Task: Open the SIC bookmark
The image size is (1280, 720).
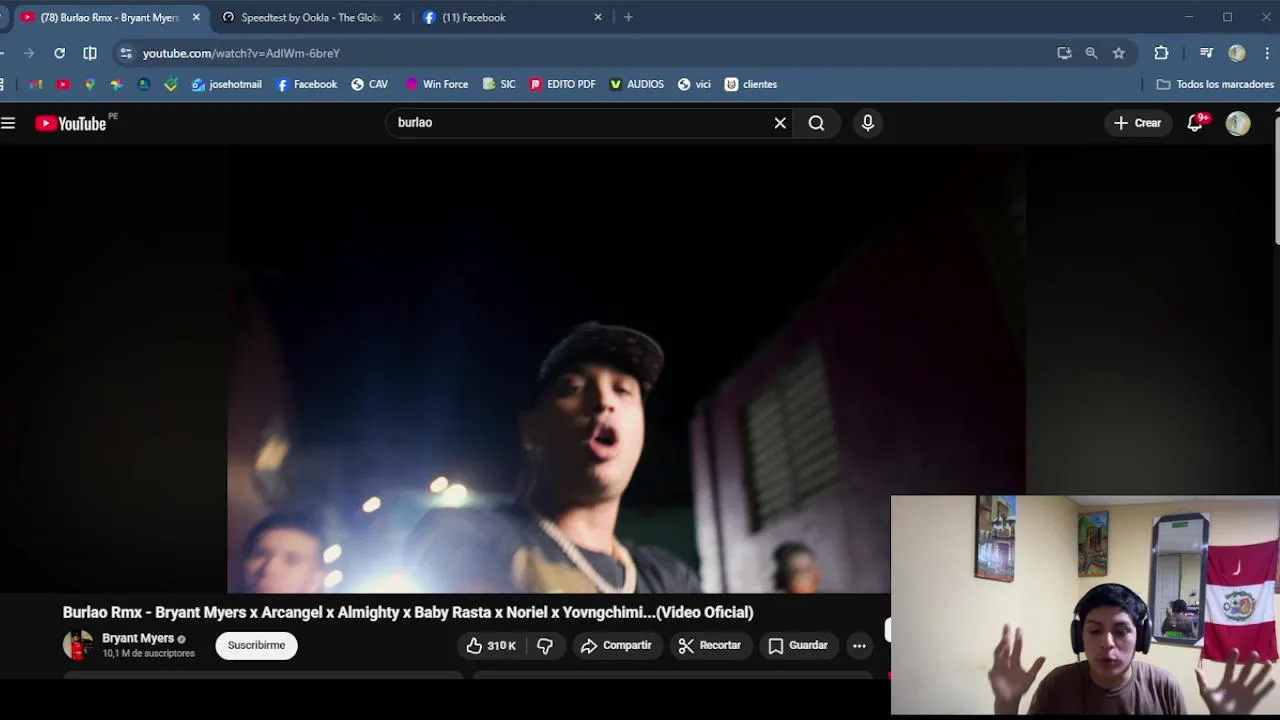Action: coord(499,84)
